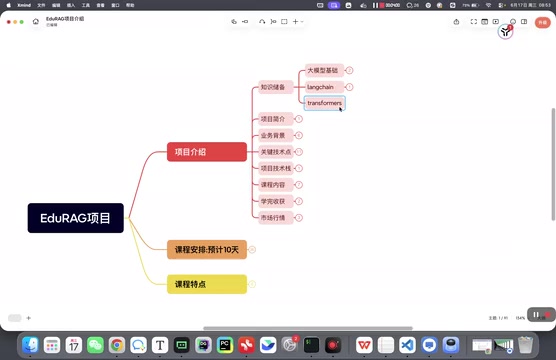
Task: Select the 项目技术栈 subtopic
Action: pos(276,168)
